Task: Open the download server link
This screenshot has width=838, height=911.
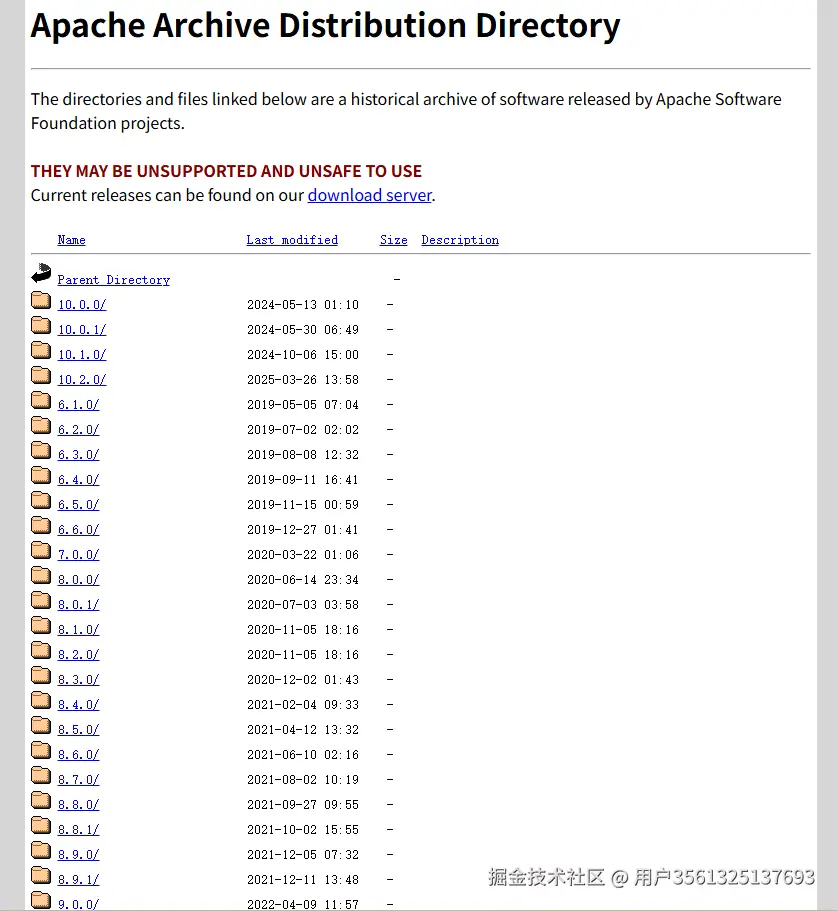Action: [370, 195]
